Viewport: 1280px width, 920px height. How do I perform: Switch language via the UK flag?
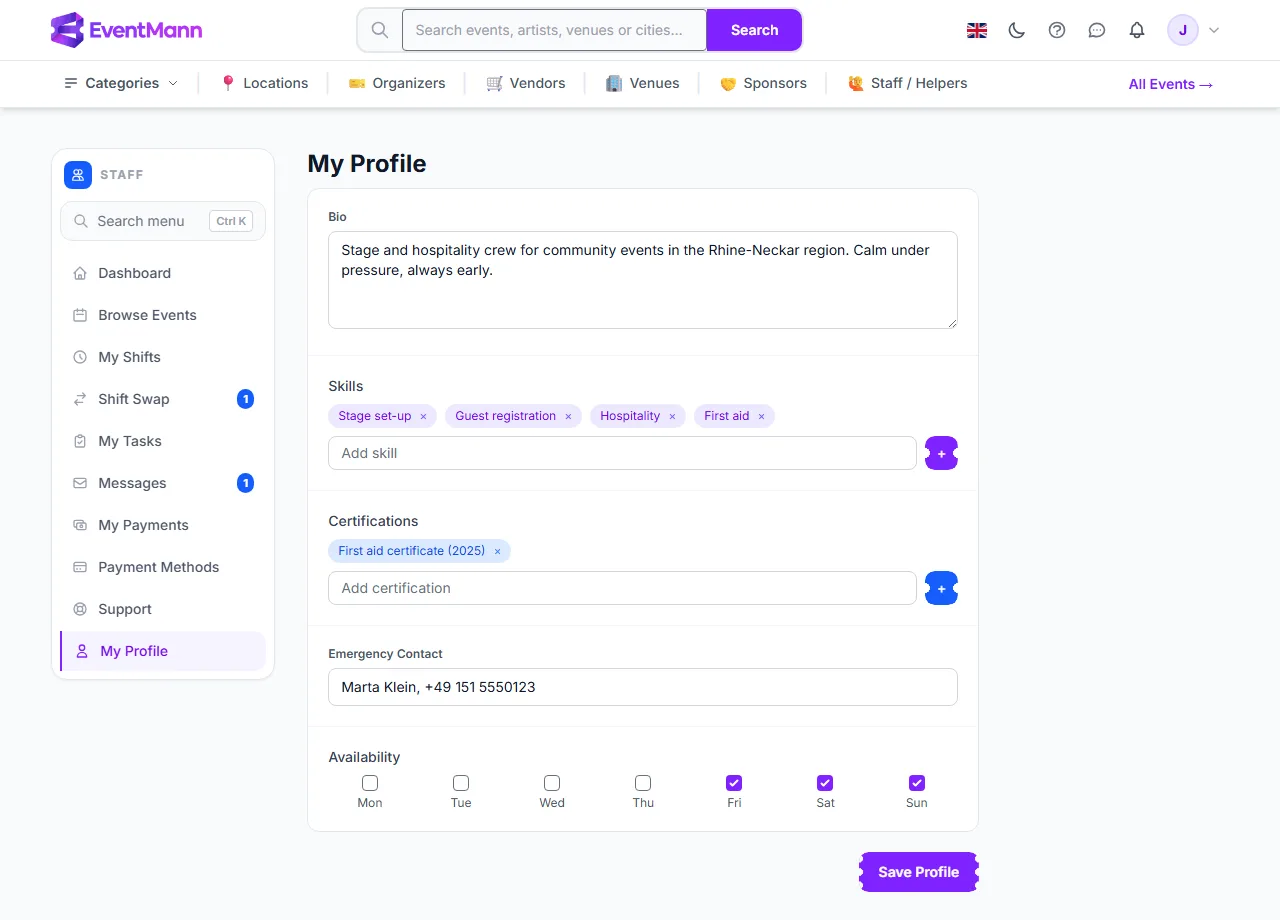tap(977, 30)
